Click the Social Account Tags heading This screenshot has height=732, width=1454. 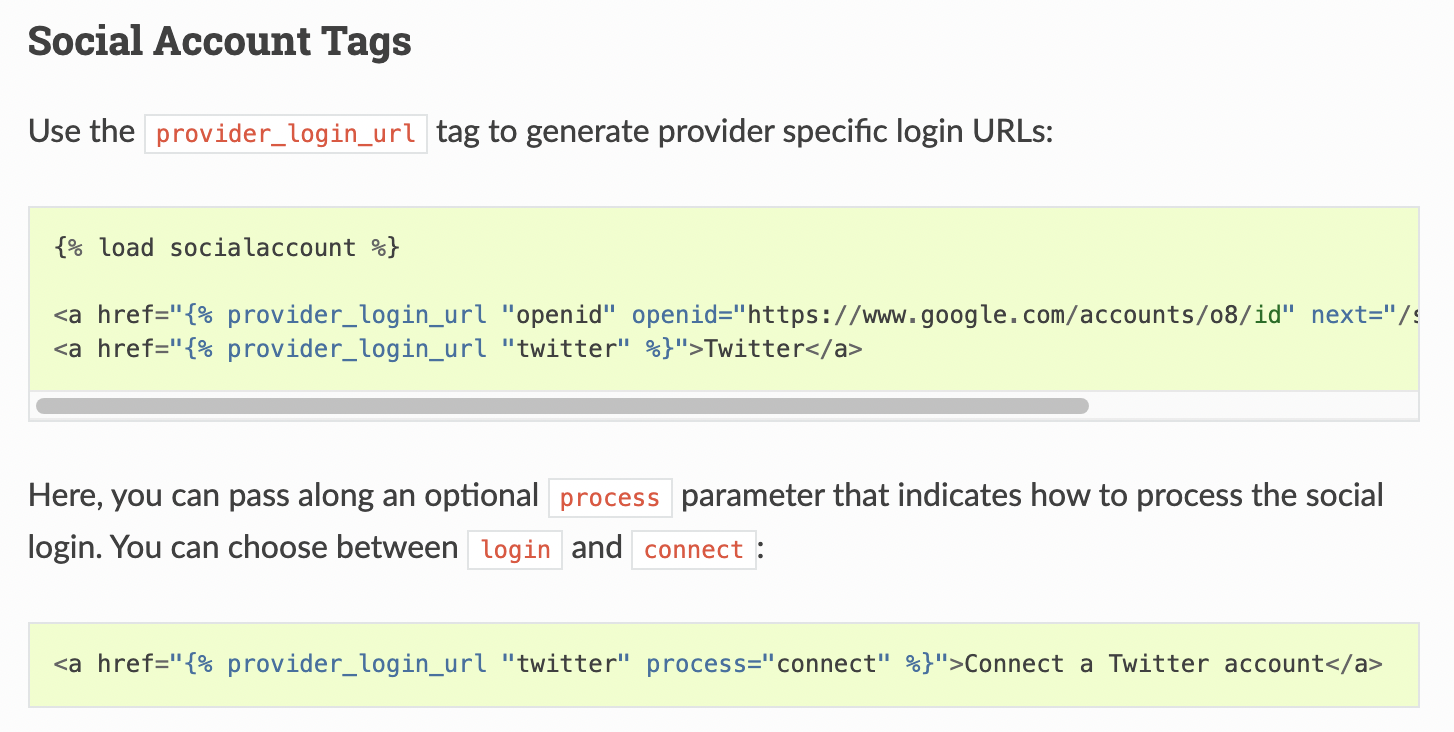click(219, 41)
